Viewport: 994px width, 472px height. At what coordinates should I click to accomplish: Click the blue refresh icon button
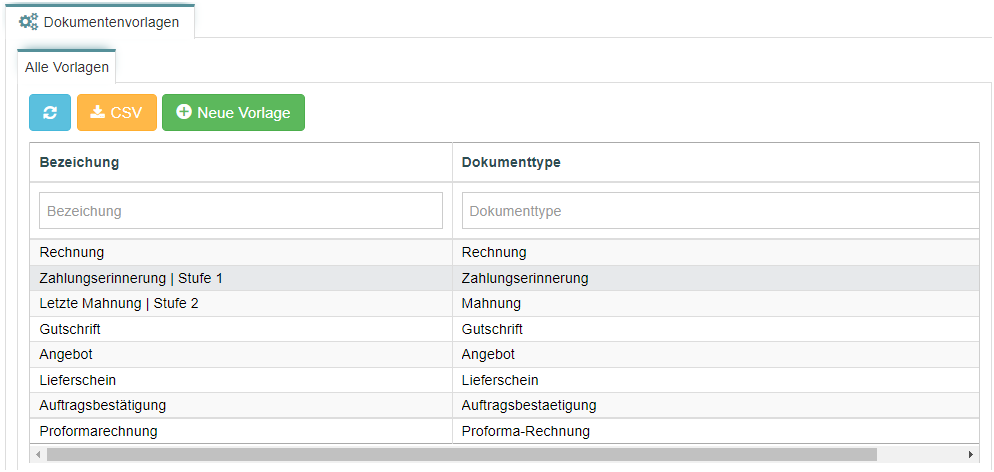tap(50, 113)
